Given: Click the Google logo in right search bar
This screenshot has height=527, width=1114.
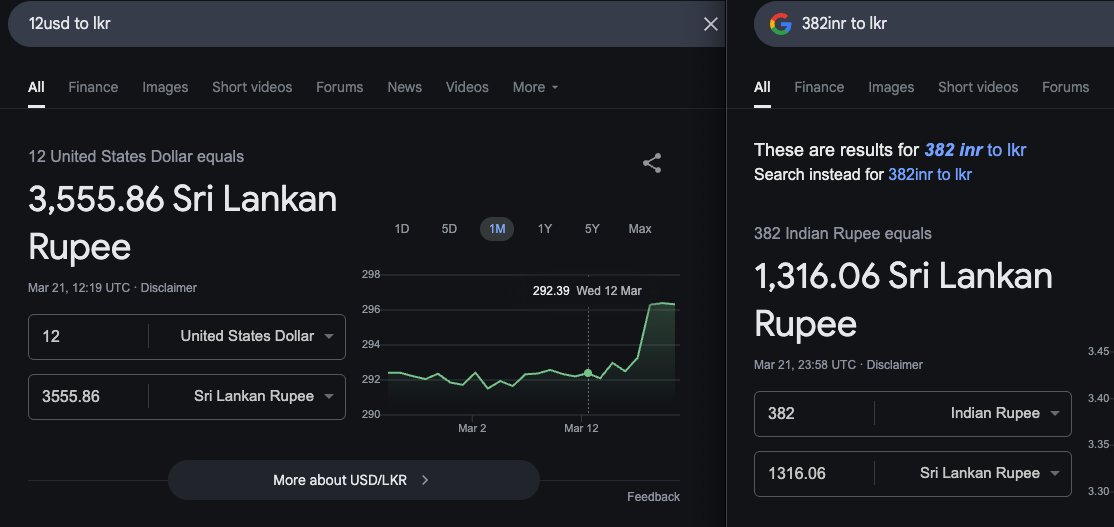Looking at the screenshot, I should (x=780, y=24).
